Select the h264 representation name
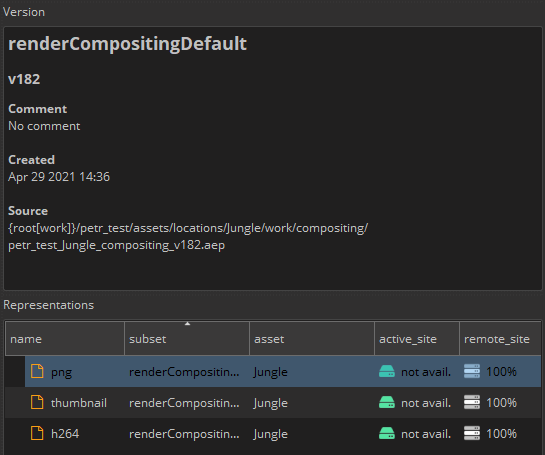This screenshot has height=455, width=545. tap(65, 434)
